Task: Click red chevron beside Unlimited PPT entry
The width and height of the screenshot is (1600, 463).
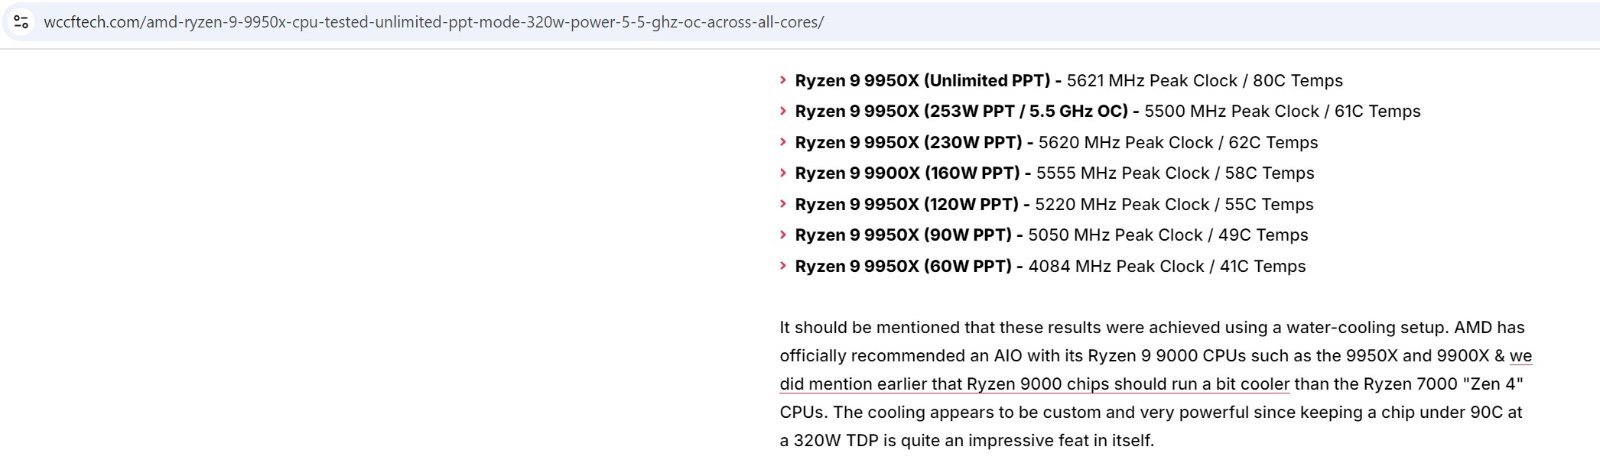Action: pyautogui.click(x=783, y=80)
